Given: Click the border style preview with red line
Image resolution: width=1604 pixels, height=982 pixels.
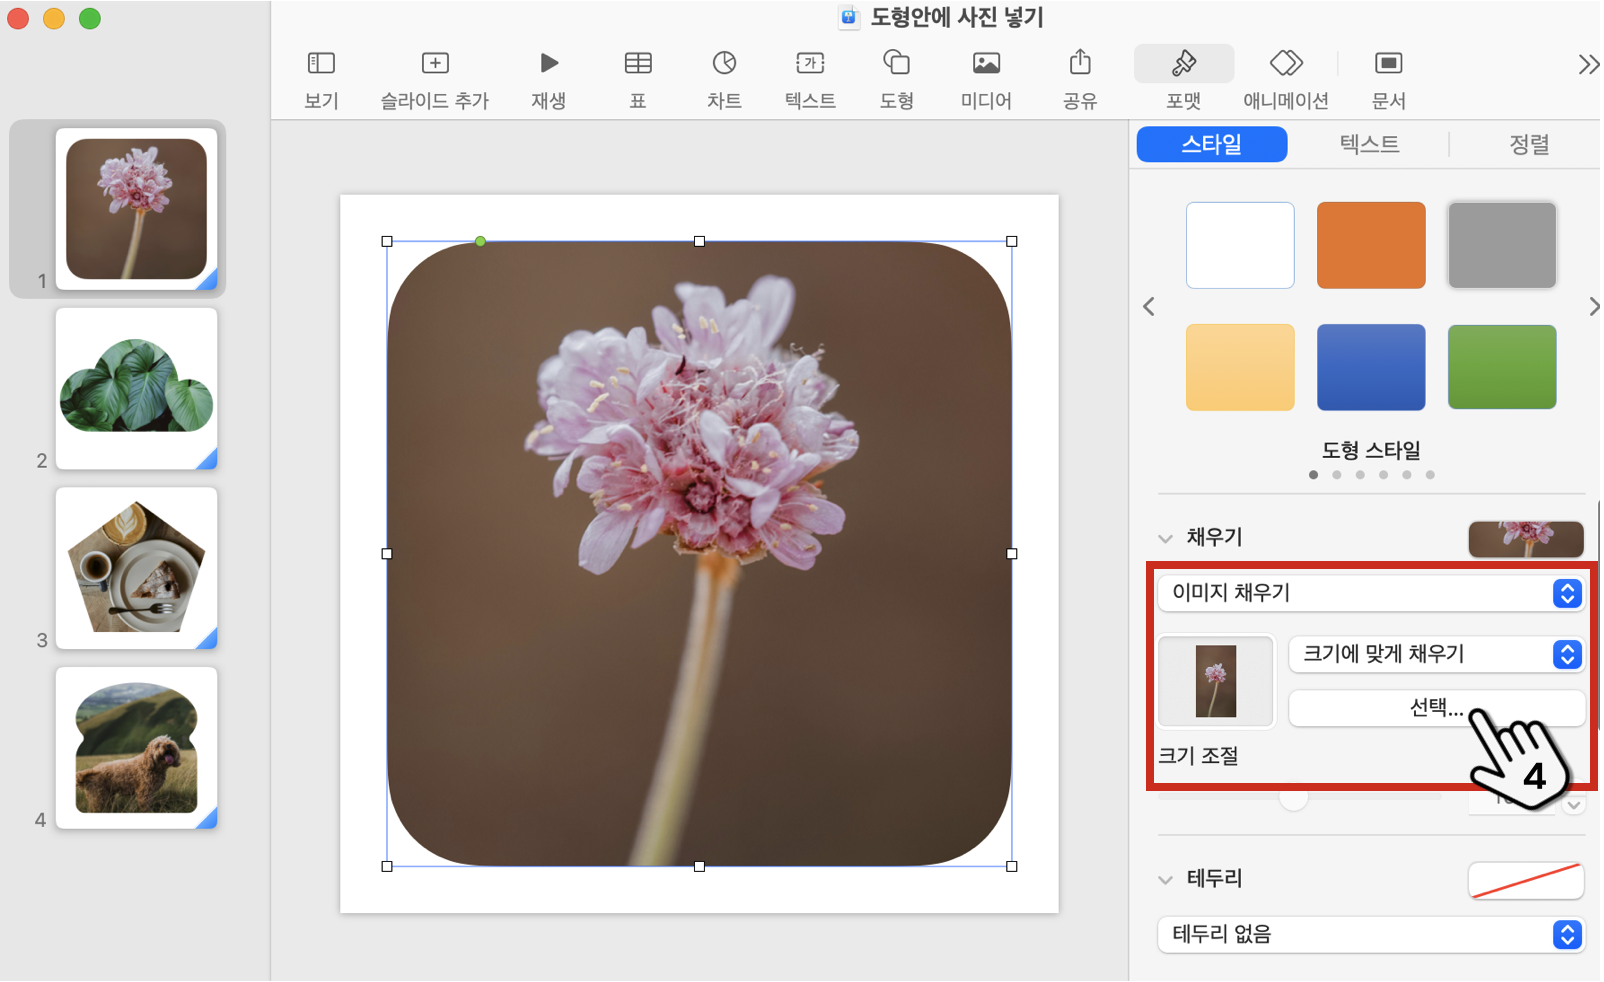Looking at the screenshot, I should 1525,880.
